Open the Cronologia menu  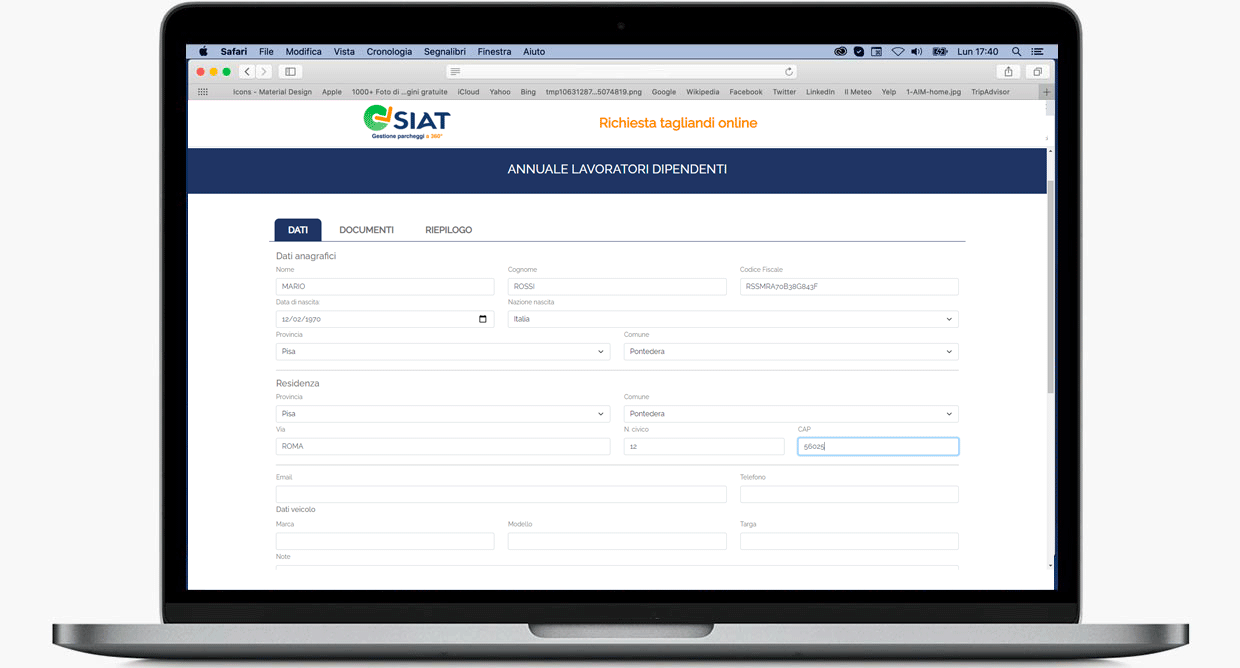coord(389,52)
